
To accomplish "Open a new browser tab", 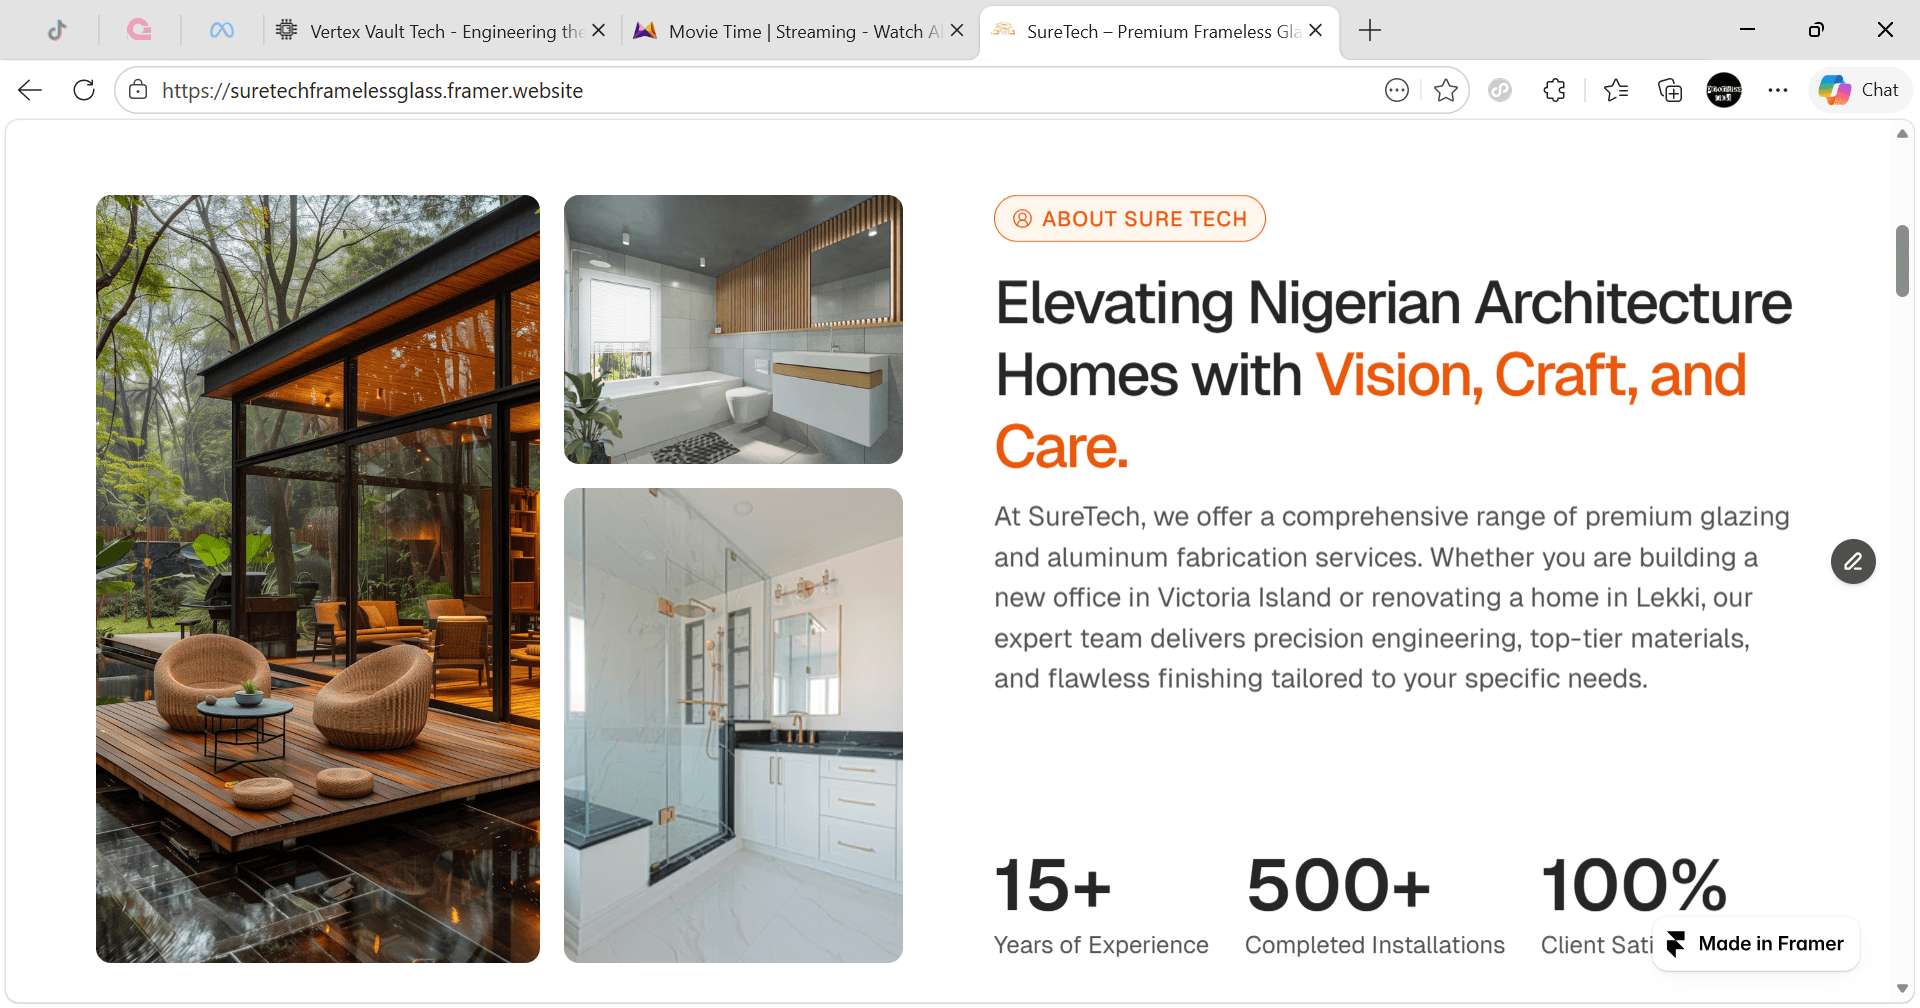I will coord(1370,31).
